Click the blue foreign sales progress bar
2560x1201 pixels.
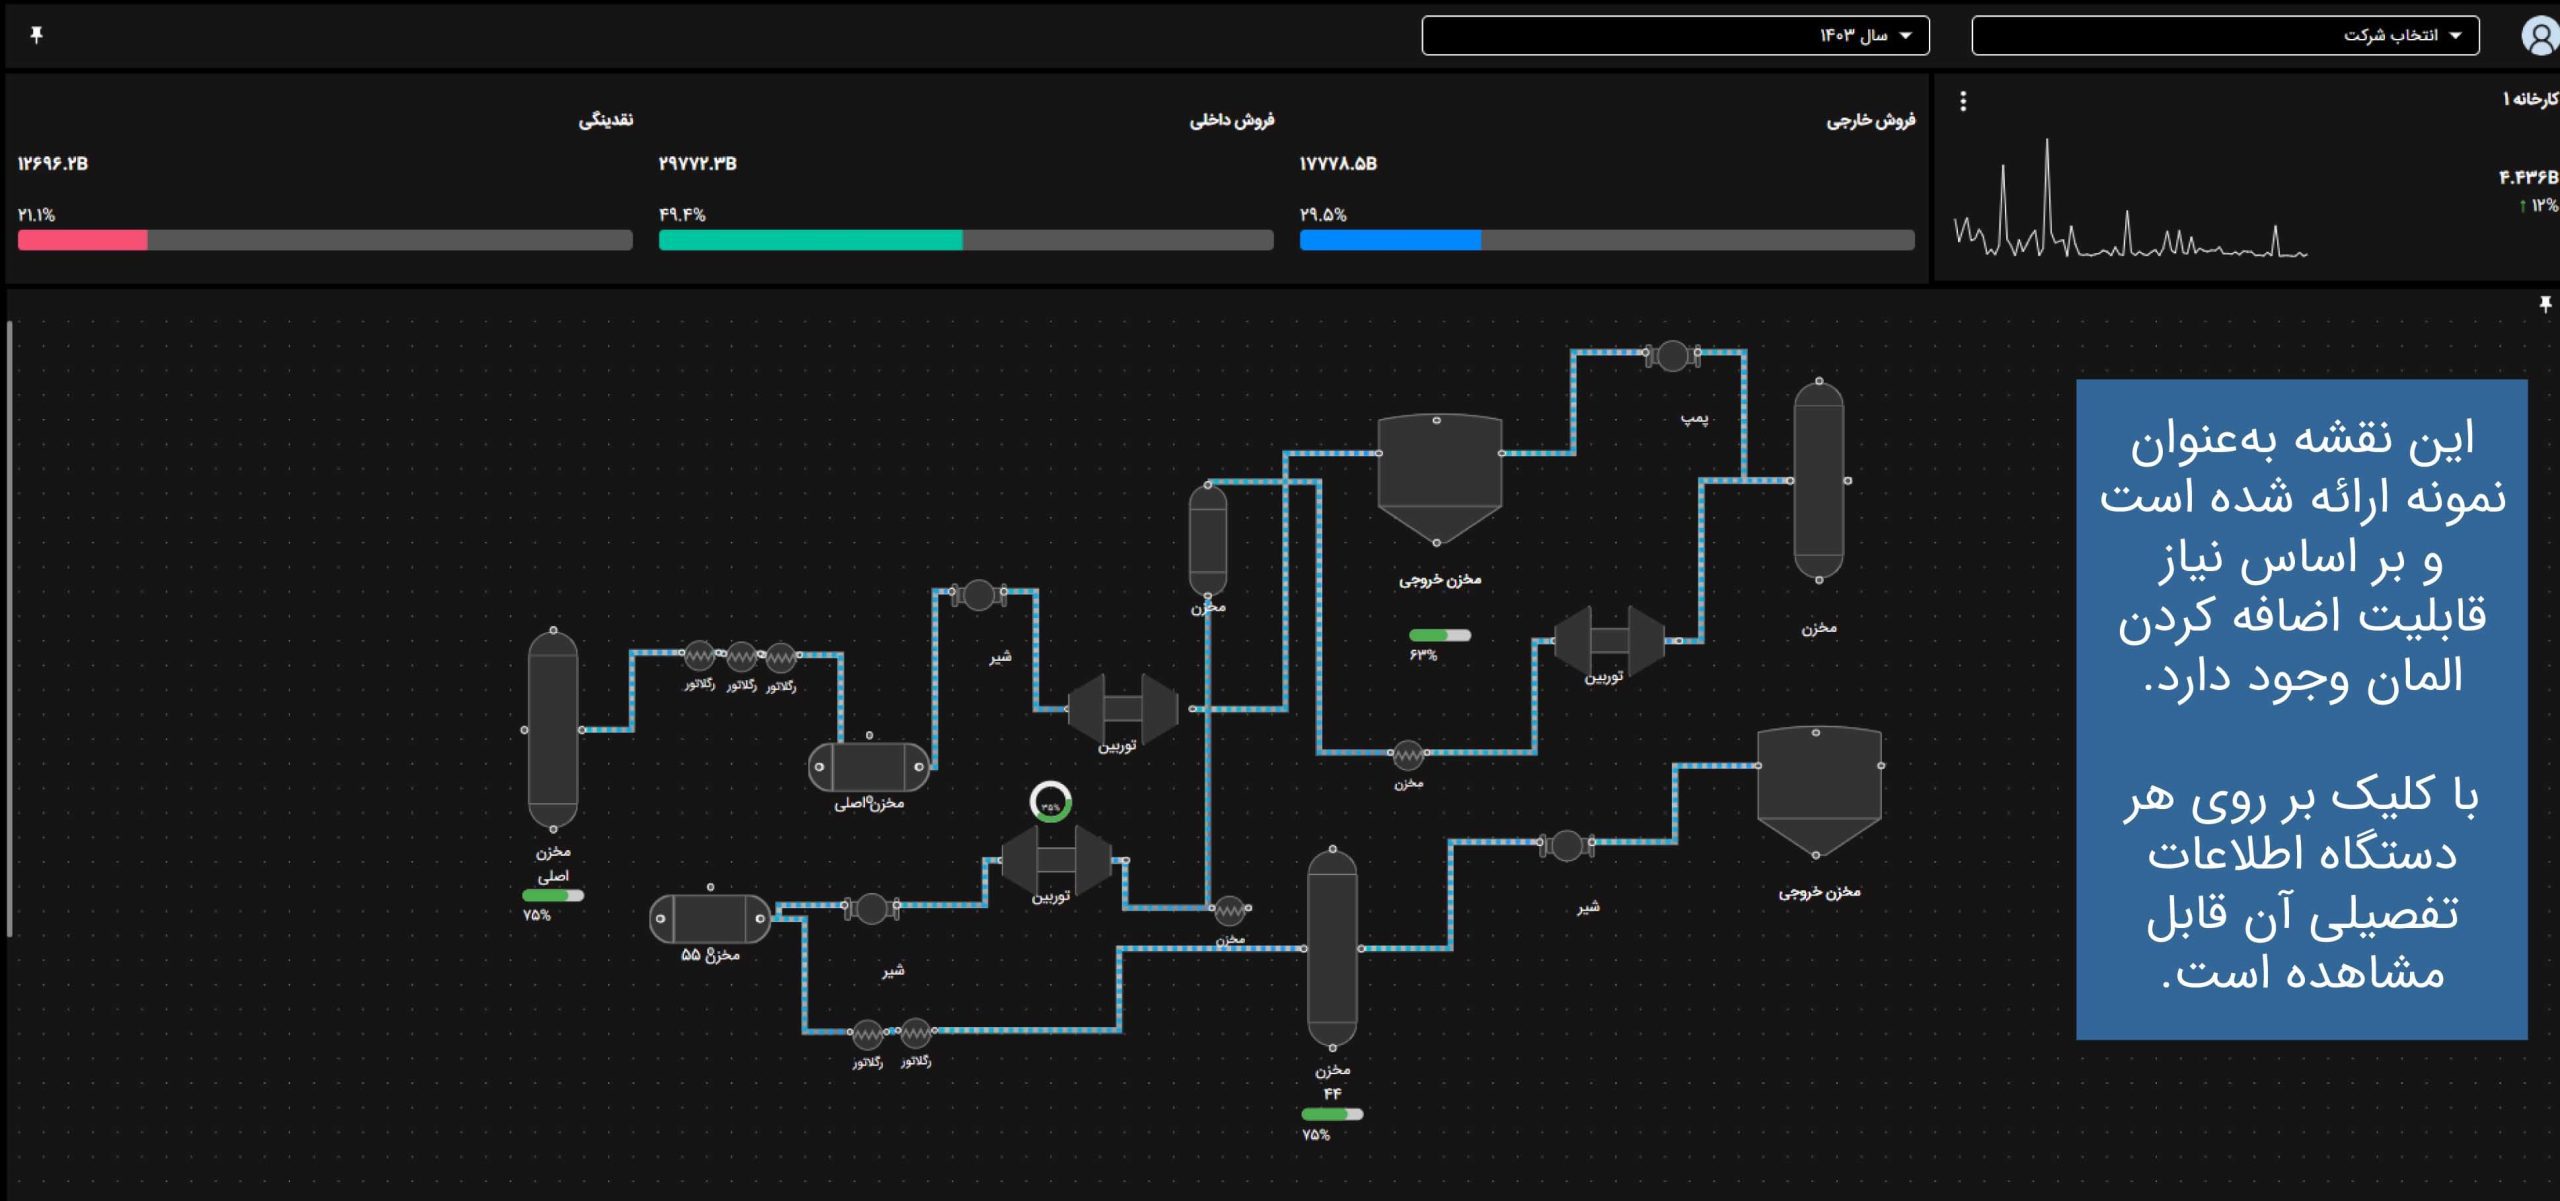click(1390, 240)
